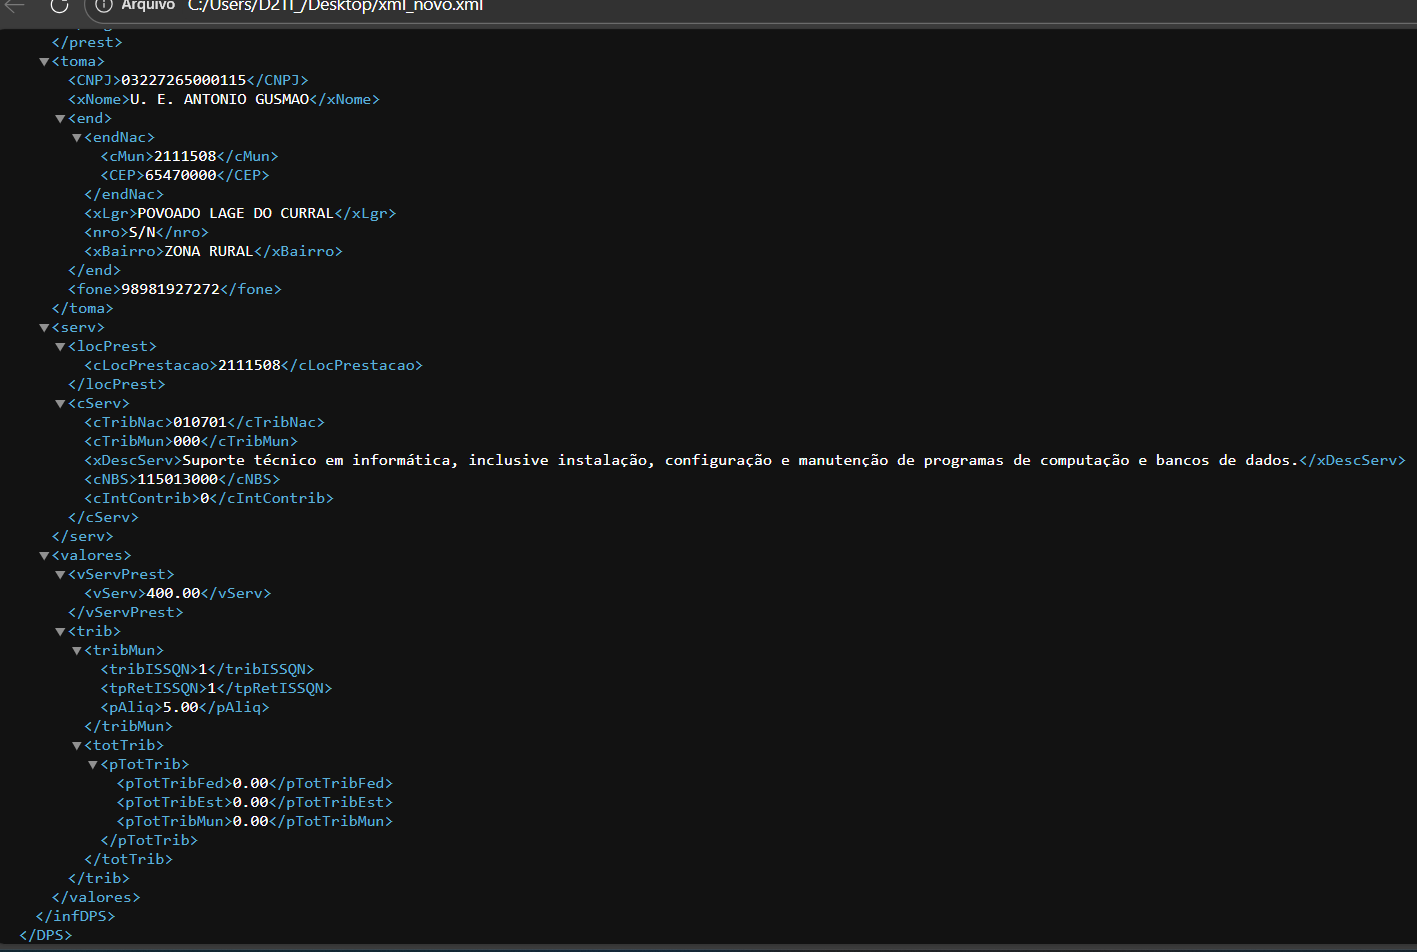
Task: Toggle the pTotTrib disclosure triangle
Action: point(93,765)
